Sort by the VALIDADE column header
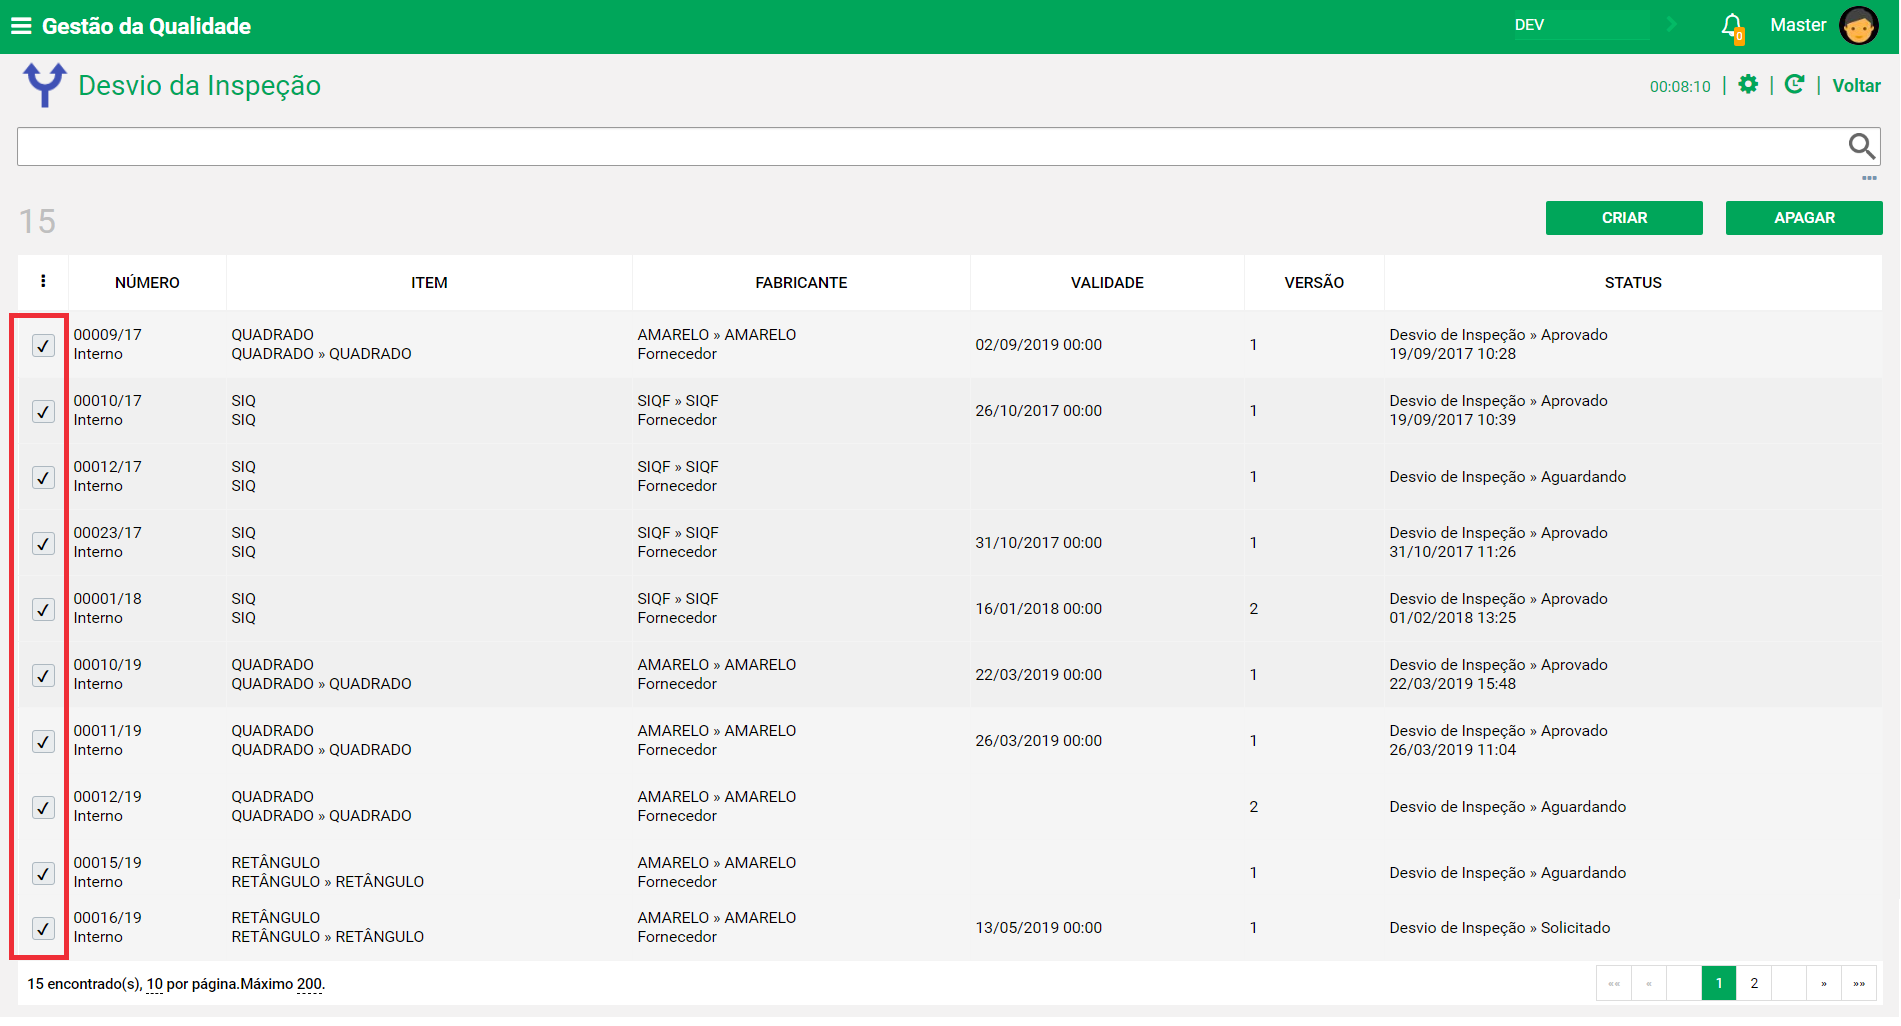The height and width of the screenshot is (1026, 1901). click(1107, 283)
